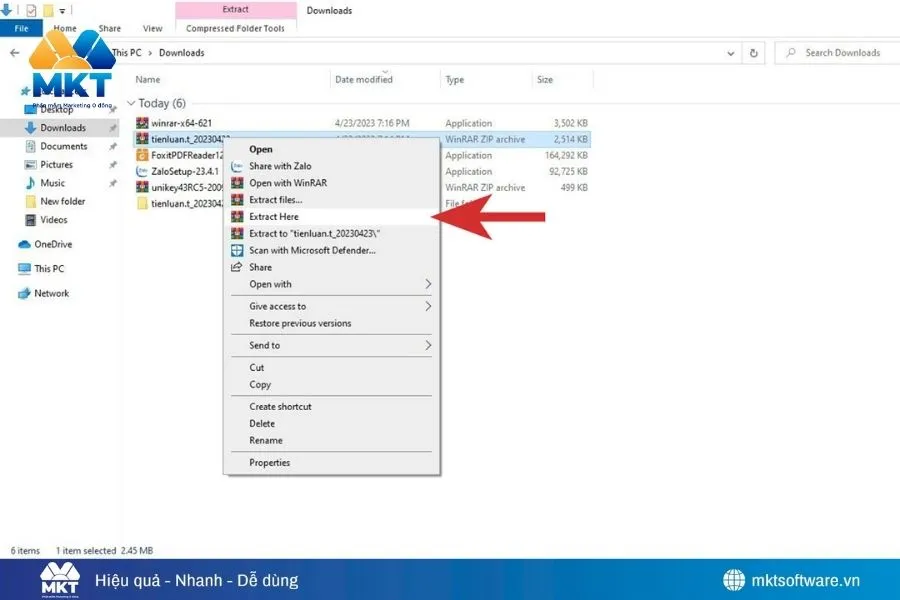Click Properties in the context menu
900x600 pixels.
tap(269, 463)
